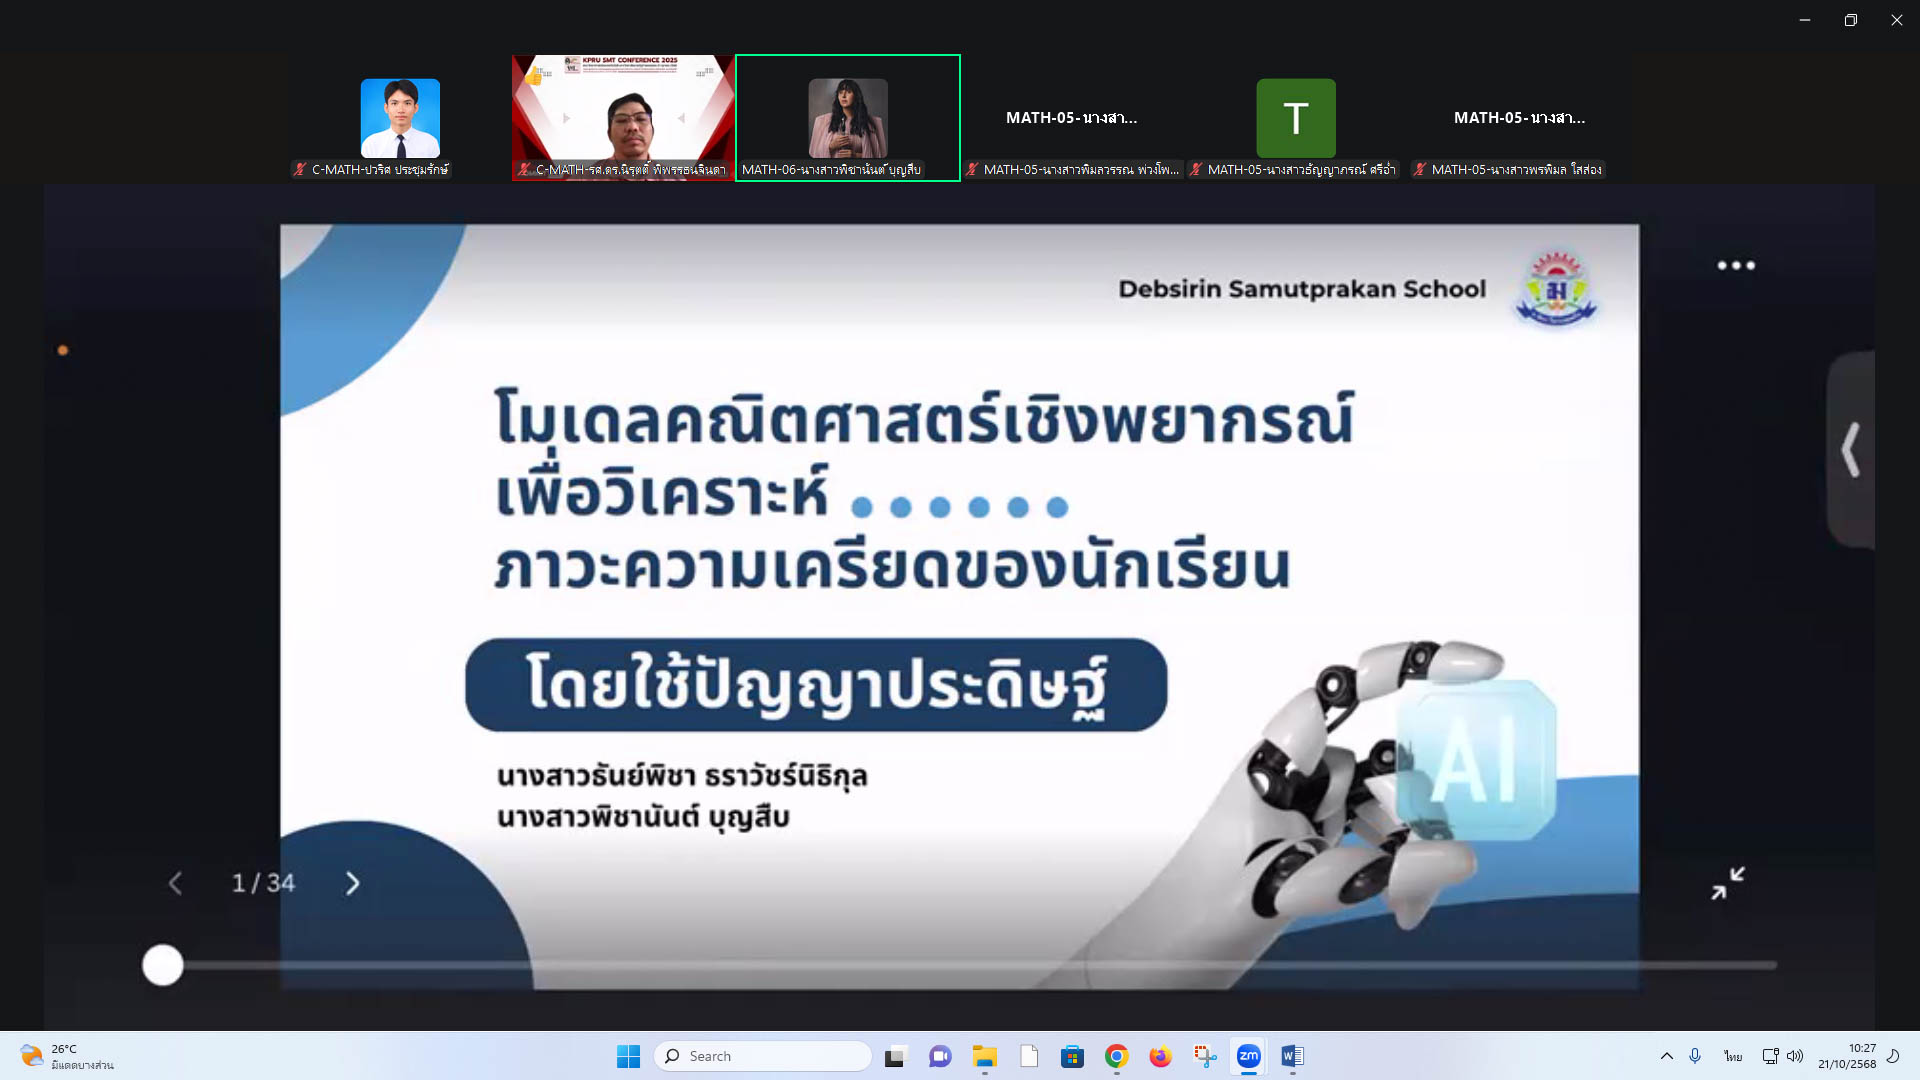The height and width of the screenshot is (1080, 1920).
Task: Expand the right side panel chevron
Action: point(1851,450)
